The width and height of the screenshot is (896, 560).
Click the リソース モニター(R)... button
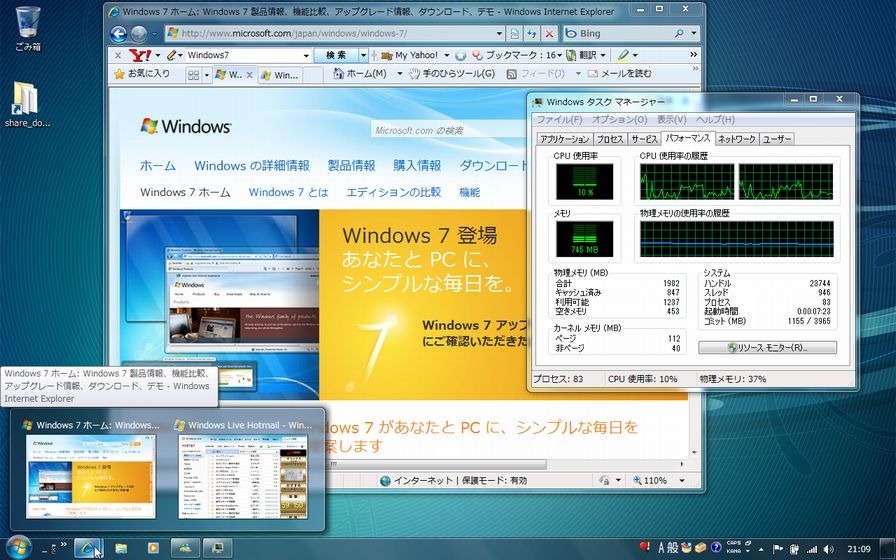[767, 348]
